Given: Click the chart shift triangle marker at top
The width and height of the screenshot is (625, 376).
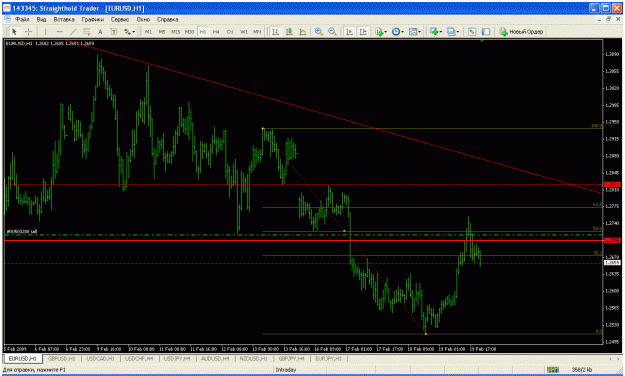Looking at the screenshot, I should pos(482,41).
